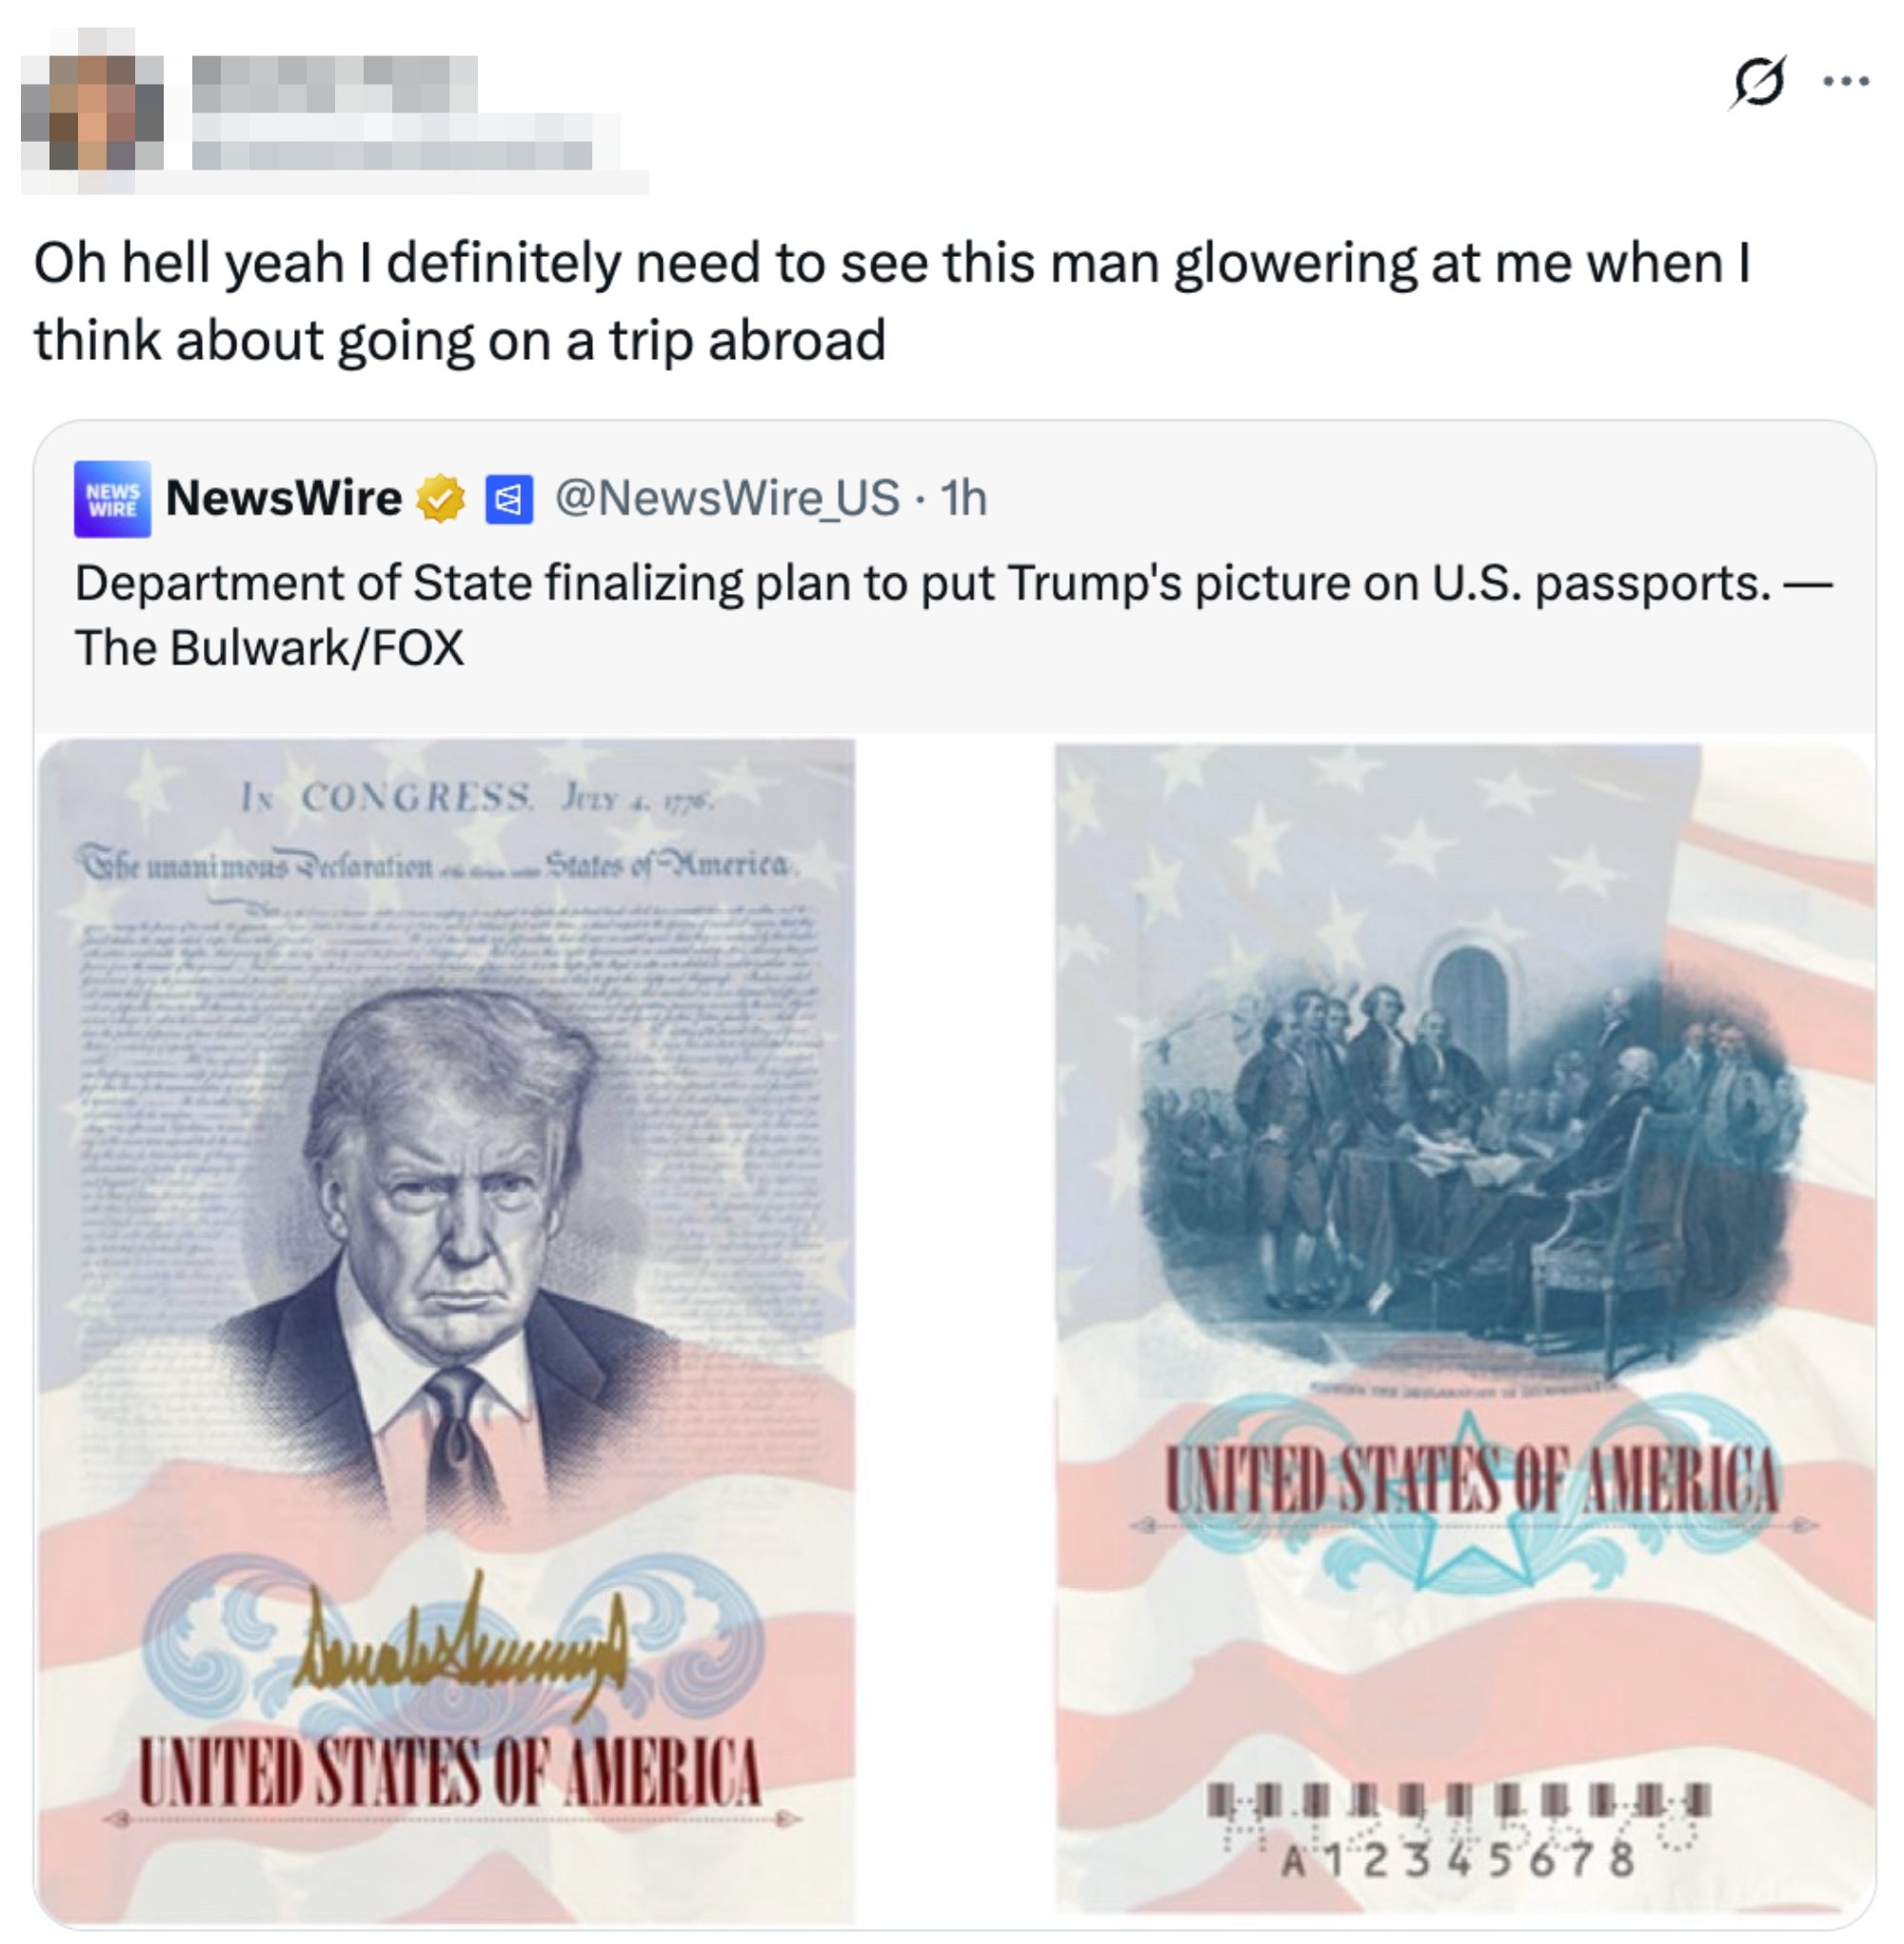
Task: Click 'The Bulwark/FOX' attribution text
Action: [x=269, y=648]
